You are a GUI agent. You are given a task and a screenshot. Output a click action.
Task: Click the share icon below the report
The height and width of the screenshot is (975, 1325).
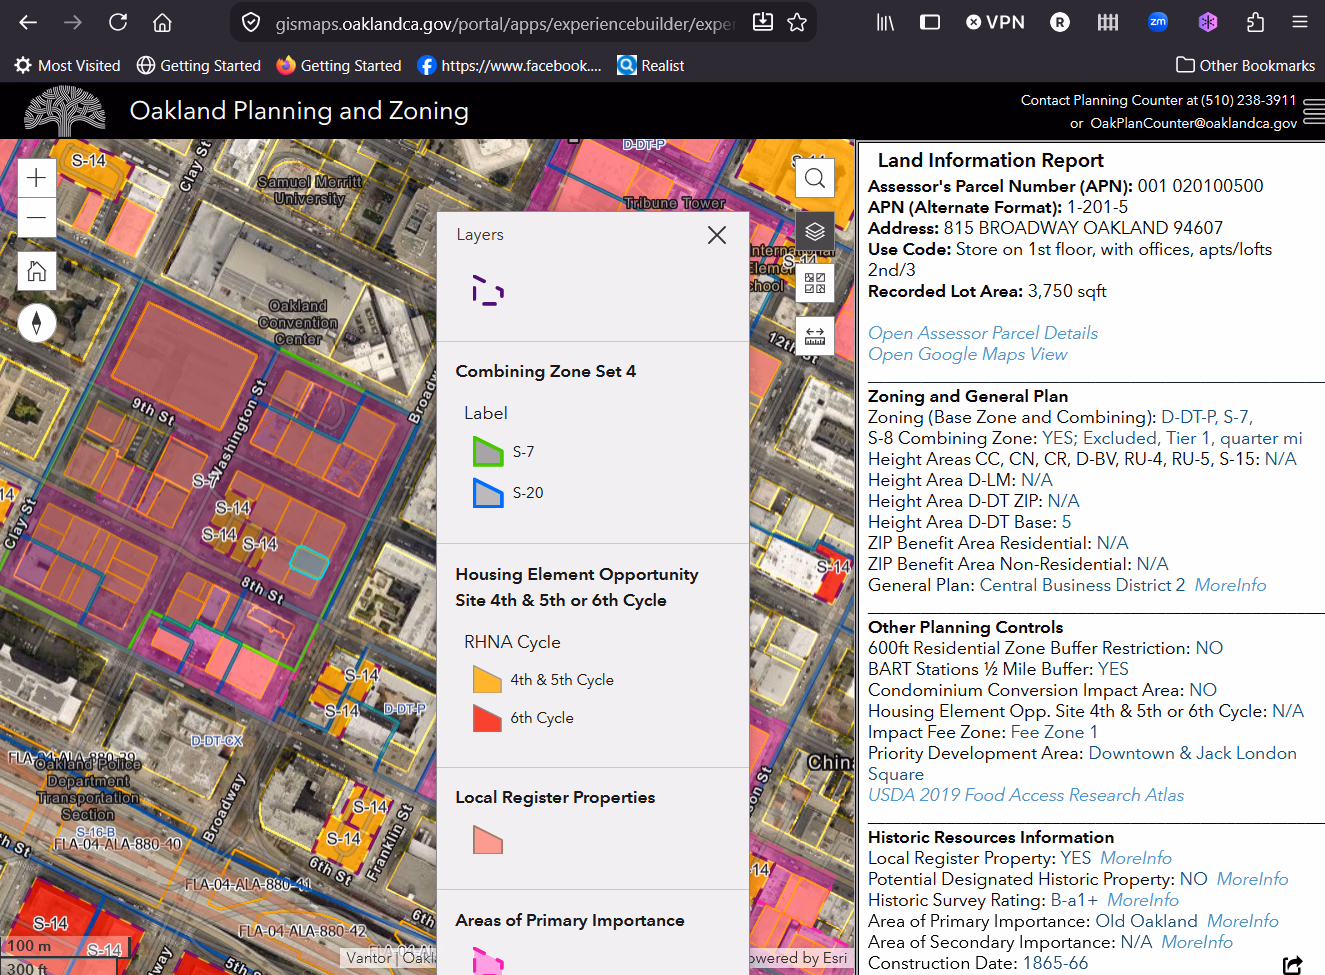(x=1293, y=964)
